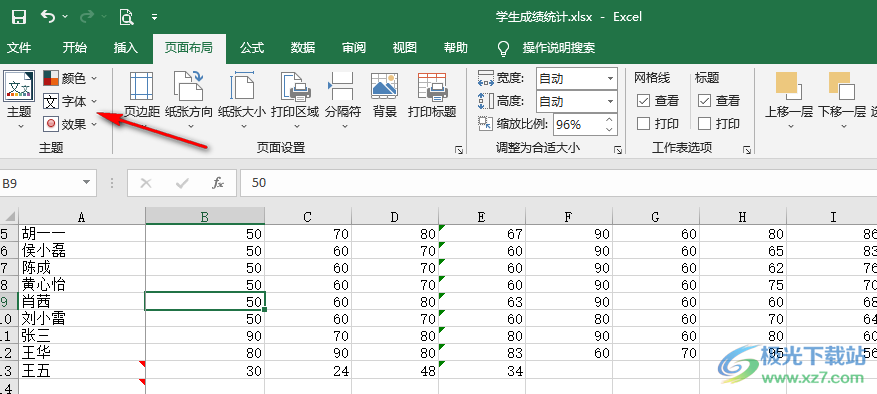
Task: Open theme Colors (颜色) menu
Action: (x=70, y=78)
